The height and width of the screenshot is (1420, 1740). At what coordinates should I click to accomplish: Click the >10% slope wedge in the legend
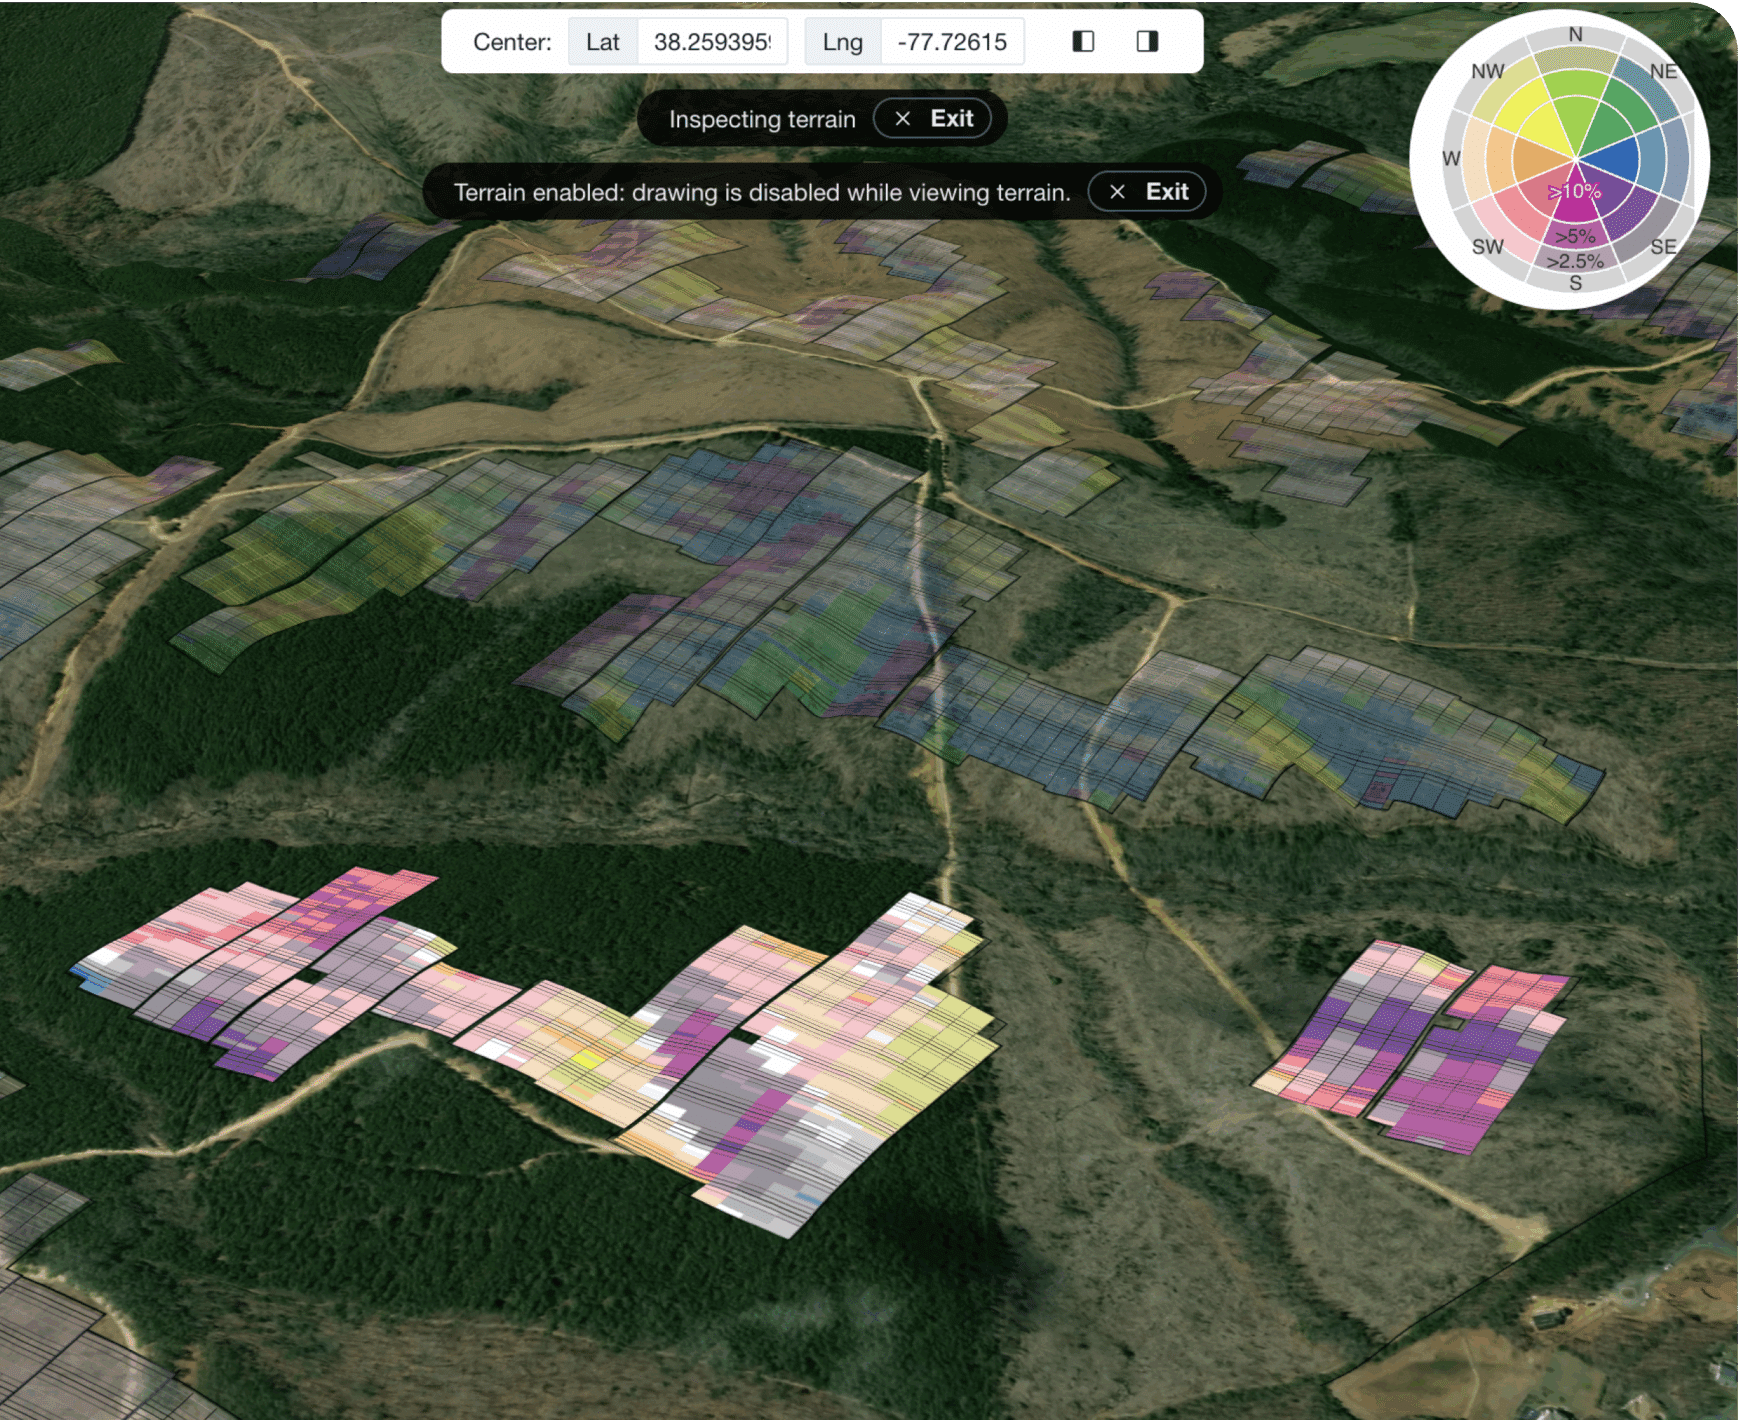point(1575,192)
